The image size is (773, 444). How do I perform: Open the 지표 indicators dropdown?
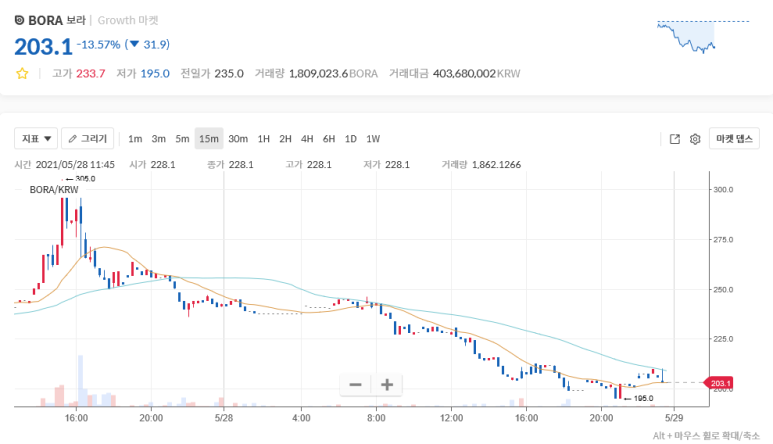[x=36, y=138]
